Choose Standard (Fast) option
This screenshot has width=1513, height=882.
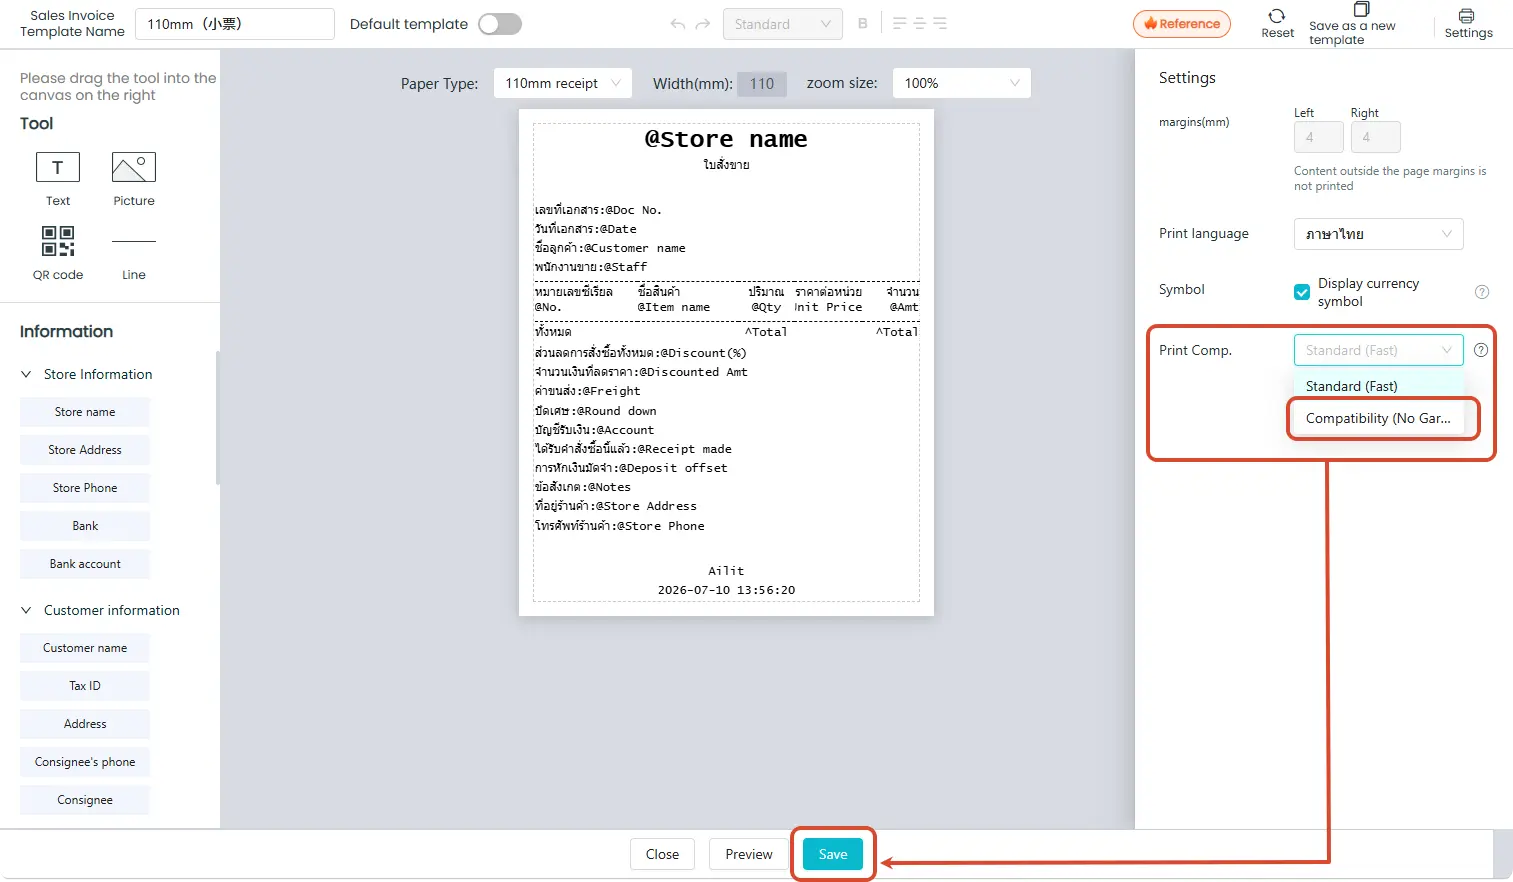coord(1378,386)
